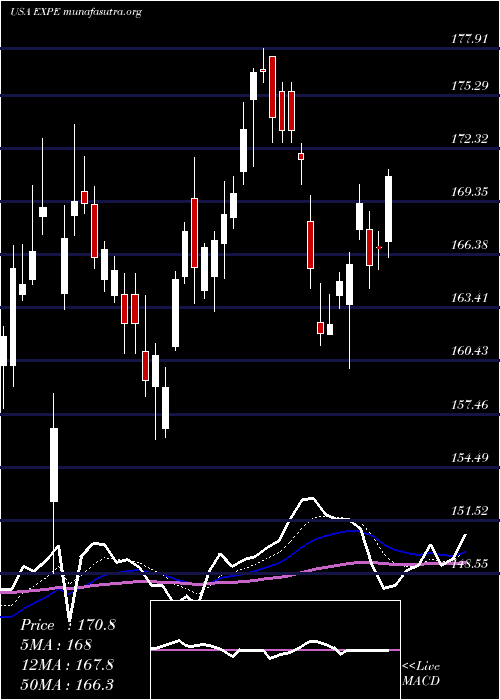Select the 154.49 price axis label
The image size is (500, 700).
[468, 458]
